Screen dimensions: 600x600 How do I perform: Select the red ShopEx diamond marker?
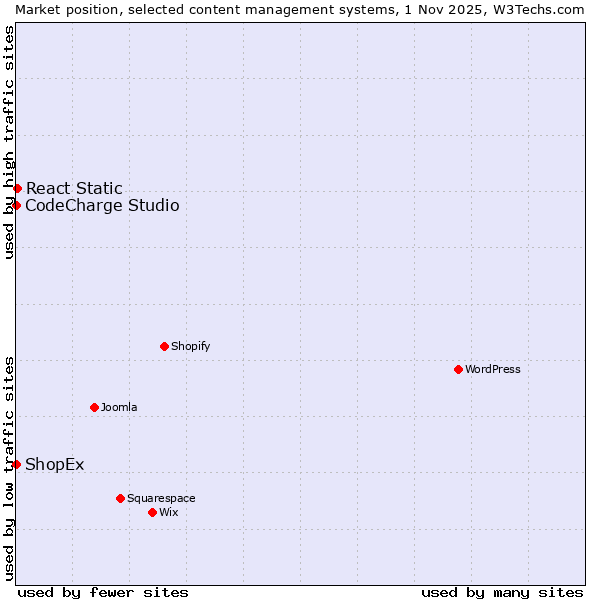point(17,464)
